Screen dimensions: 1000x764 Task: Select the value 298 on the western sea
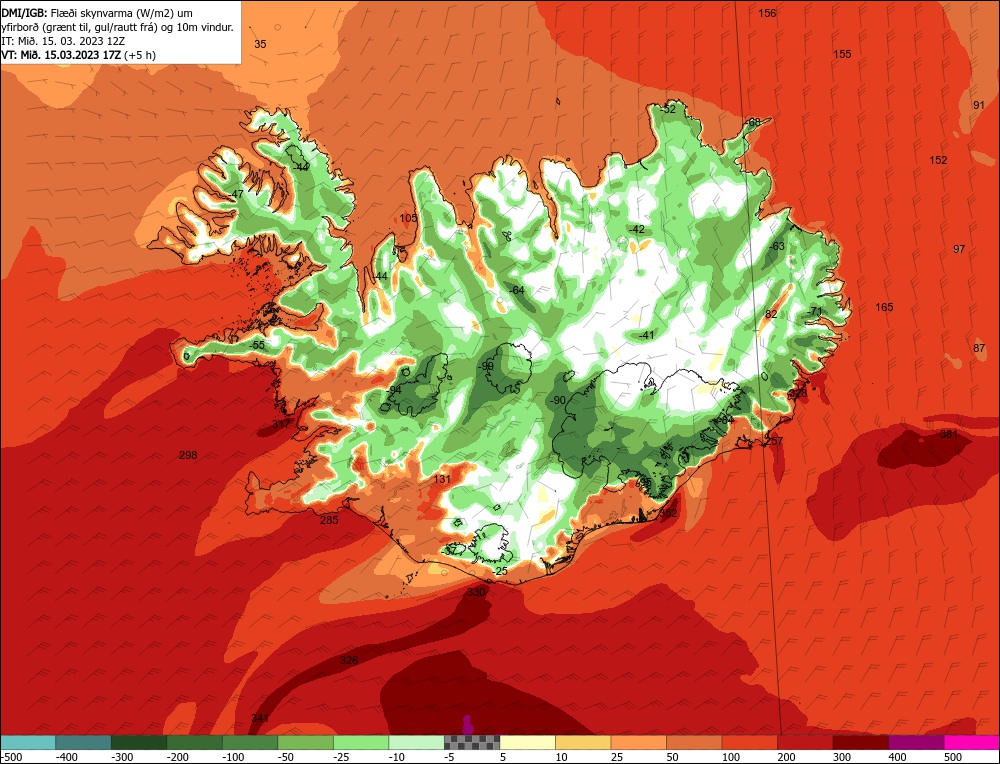coord(188,455)
